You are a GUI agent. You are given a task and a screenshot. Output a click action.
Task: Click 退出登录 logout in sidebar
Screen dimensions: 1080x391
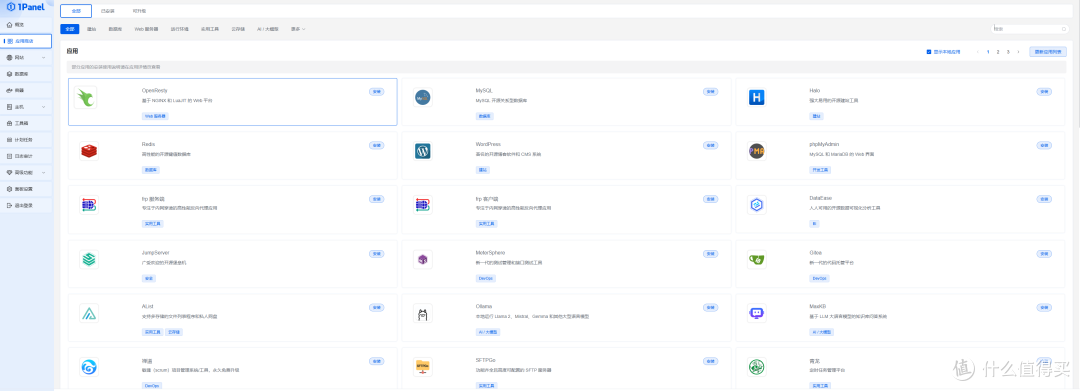tap(26, 205)
